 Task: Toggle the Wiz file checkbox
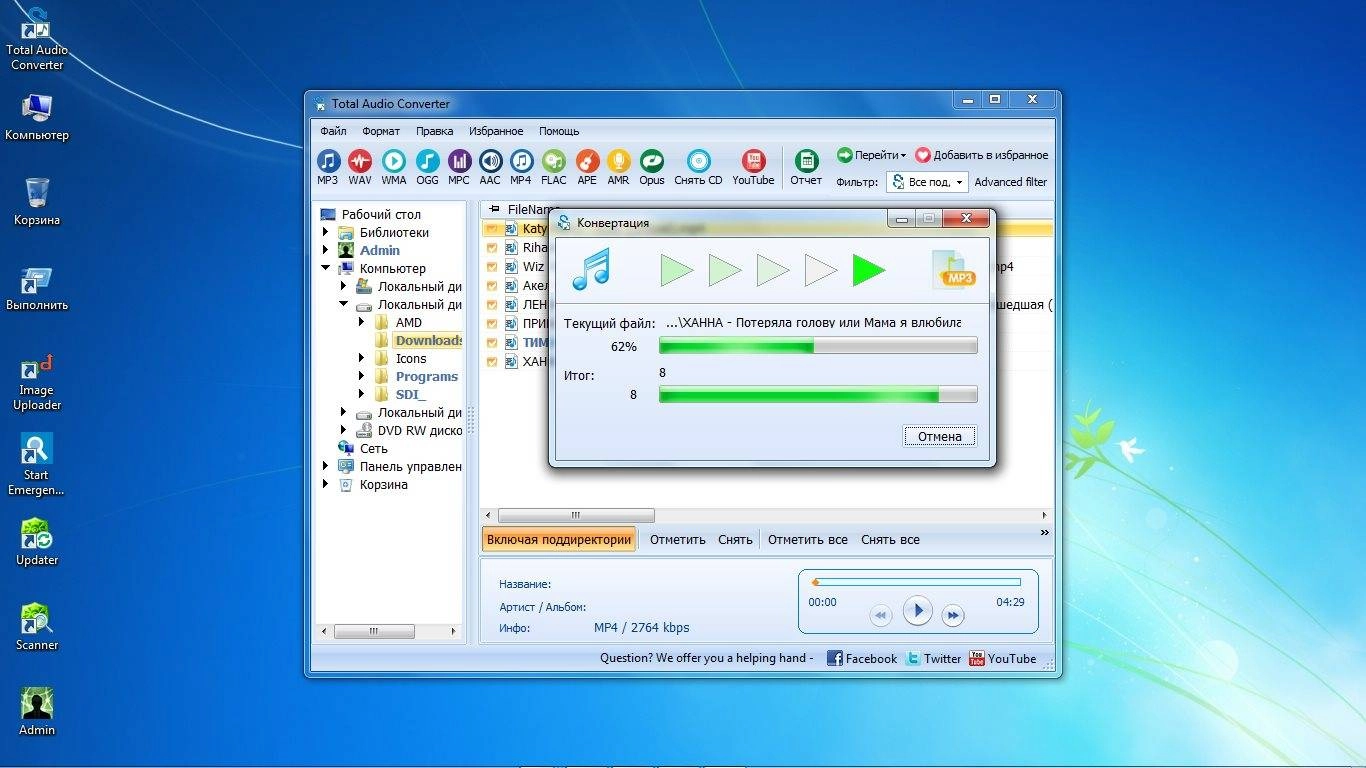[492, 267]
